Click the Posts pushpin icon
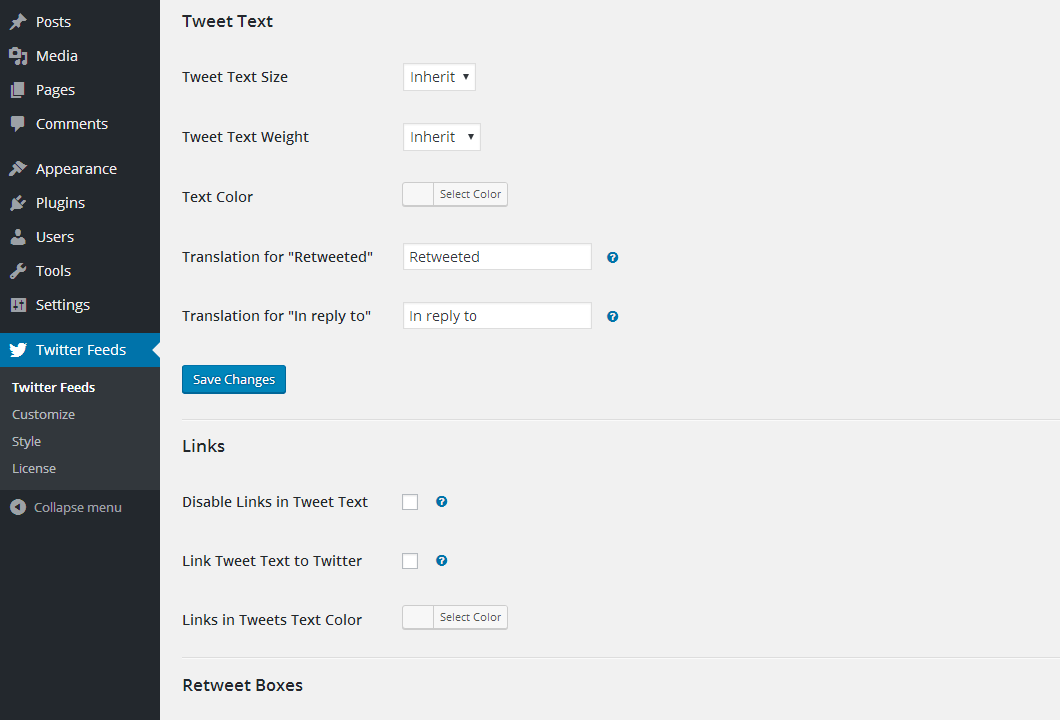This screenshot has width=1060, height=720. coord(18,22)
